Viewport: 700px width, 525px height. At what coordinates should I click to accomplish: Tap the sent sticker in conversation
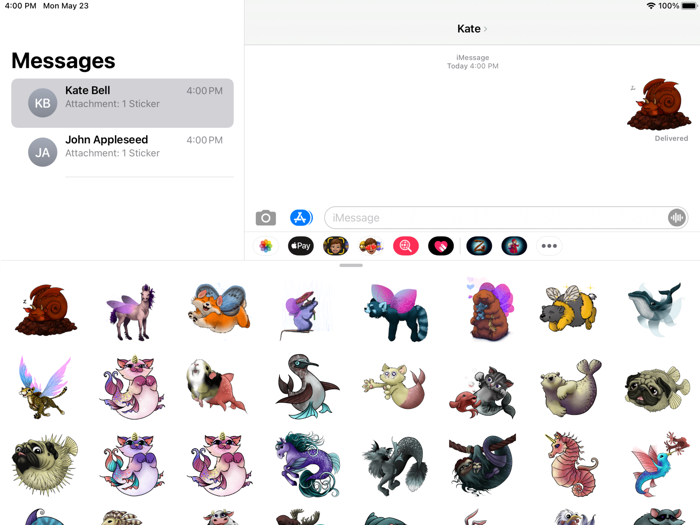[x=658, y=105]
